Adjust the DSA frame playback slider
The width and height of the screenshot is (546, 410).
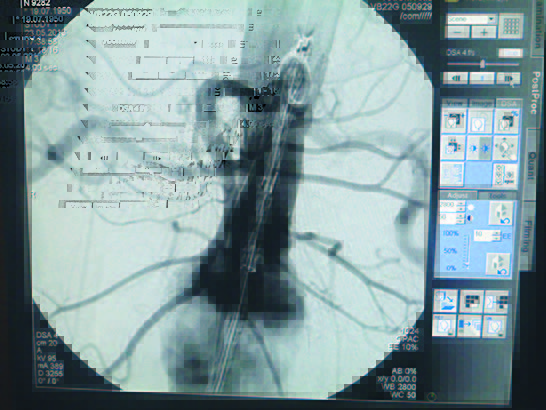click(483, 64)
